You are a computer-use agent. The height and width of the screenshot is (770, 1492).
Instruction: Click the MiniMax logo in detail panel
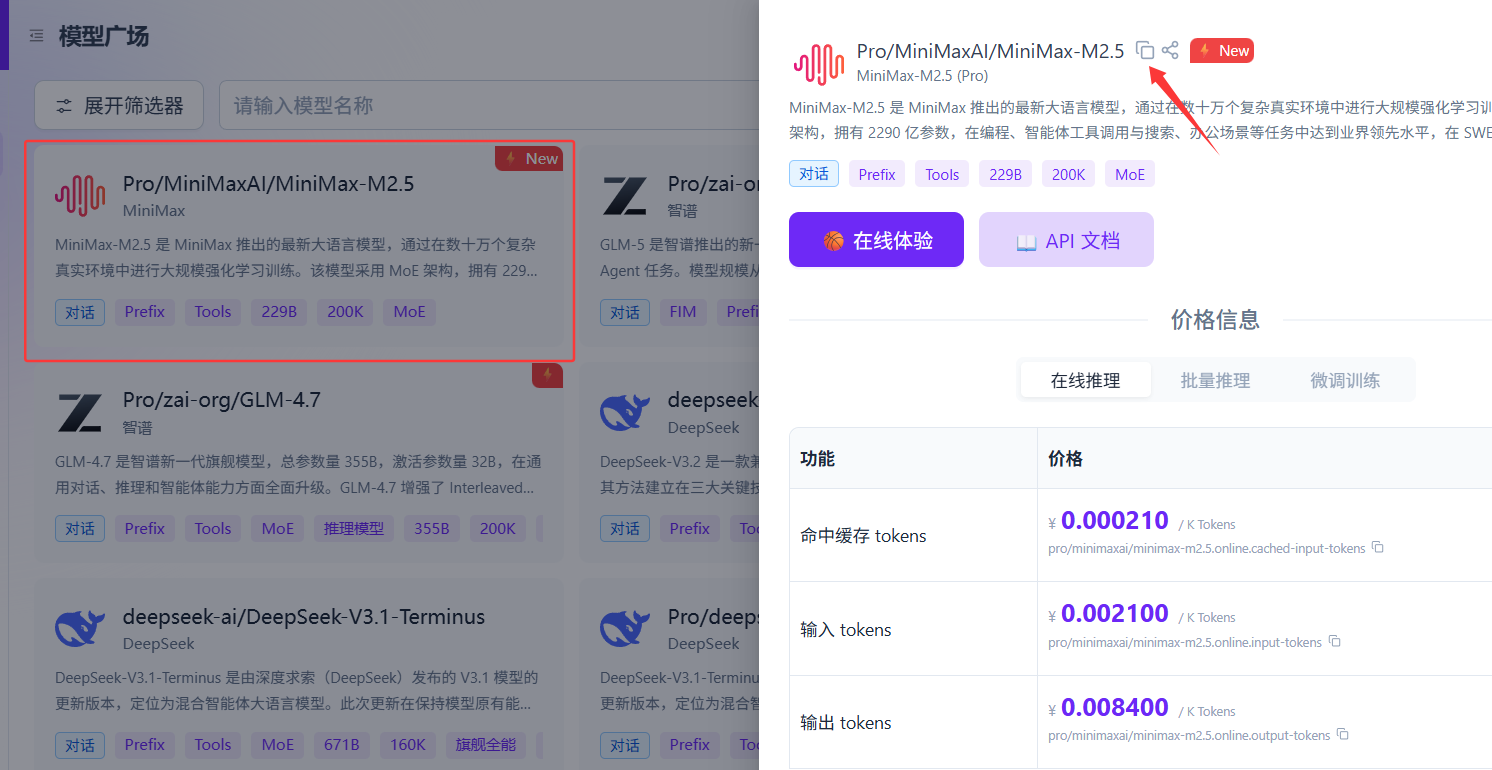819,63
